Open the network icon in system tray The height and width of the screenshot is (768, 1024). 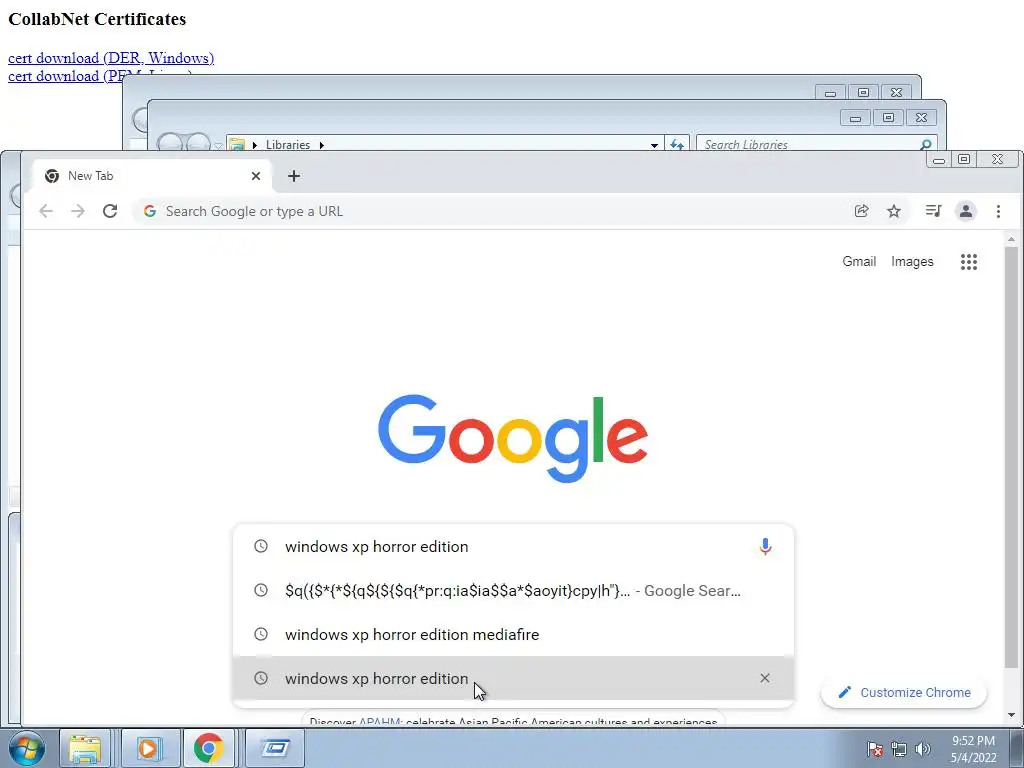point(899,749)
